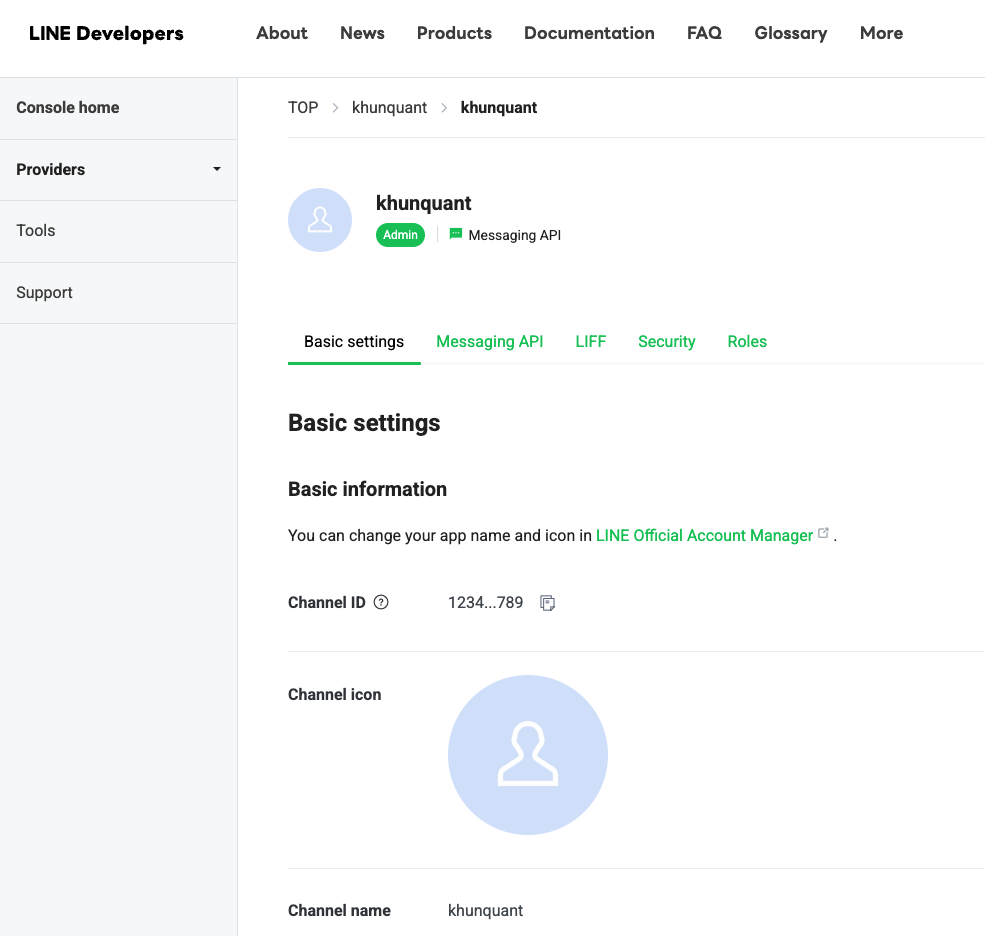The height and width of the screenshot is (936, 985).
Task: Open the Documentation page
Action: pos(589,33)
